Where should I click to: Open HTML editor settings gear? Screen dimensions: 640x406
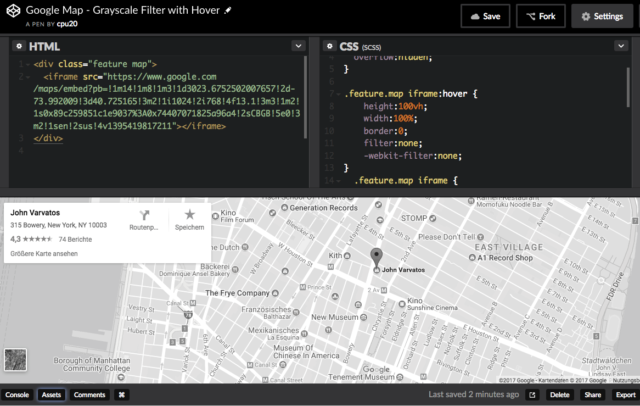coord(19,46)
